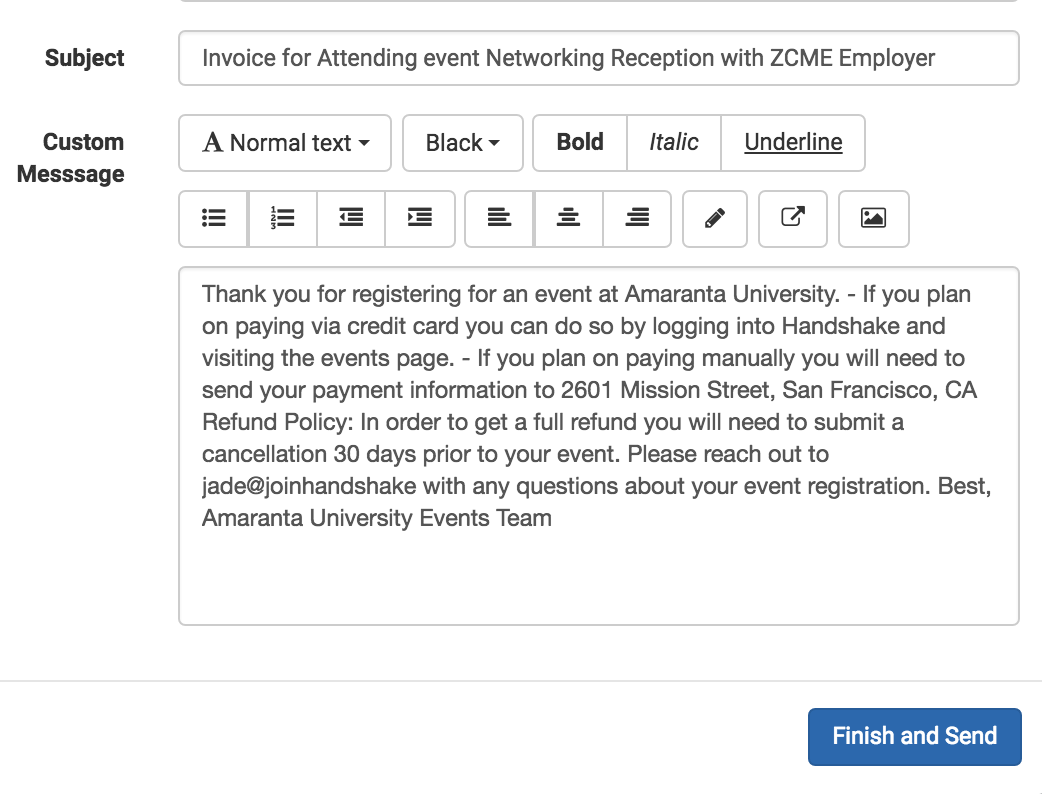Insert a numbered list

(282, 219)
